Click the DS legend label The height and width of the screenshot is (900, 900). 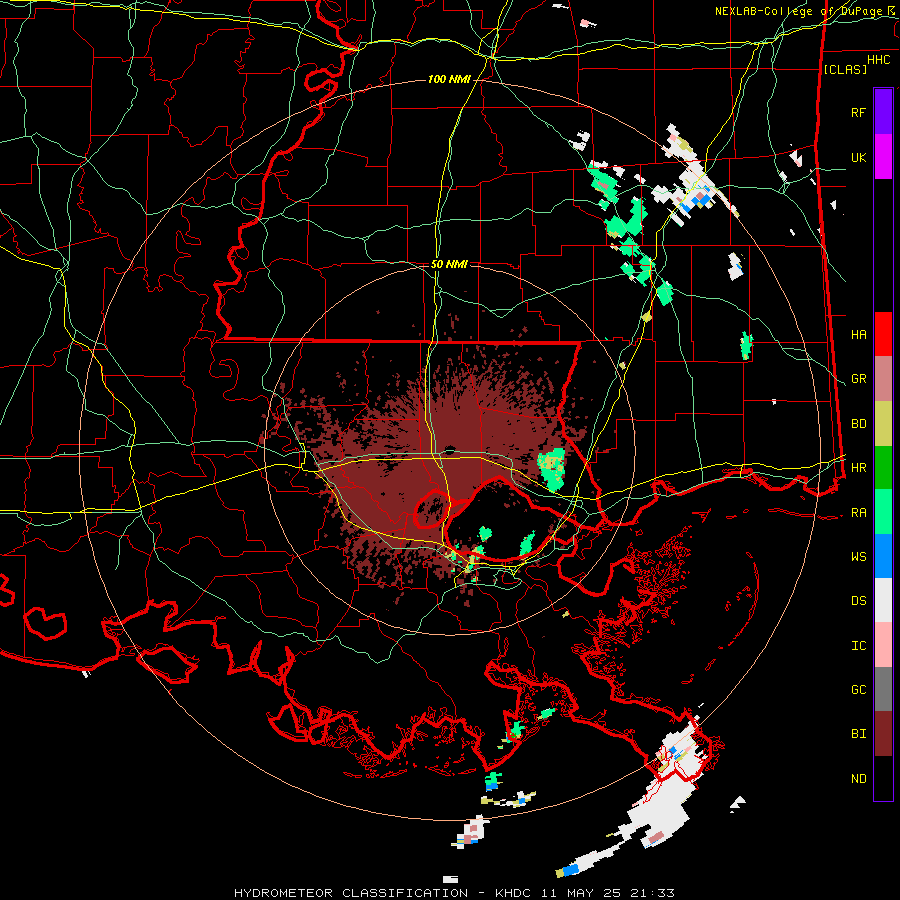tap(858, 600)
